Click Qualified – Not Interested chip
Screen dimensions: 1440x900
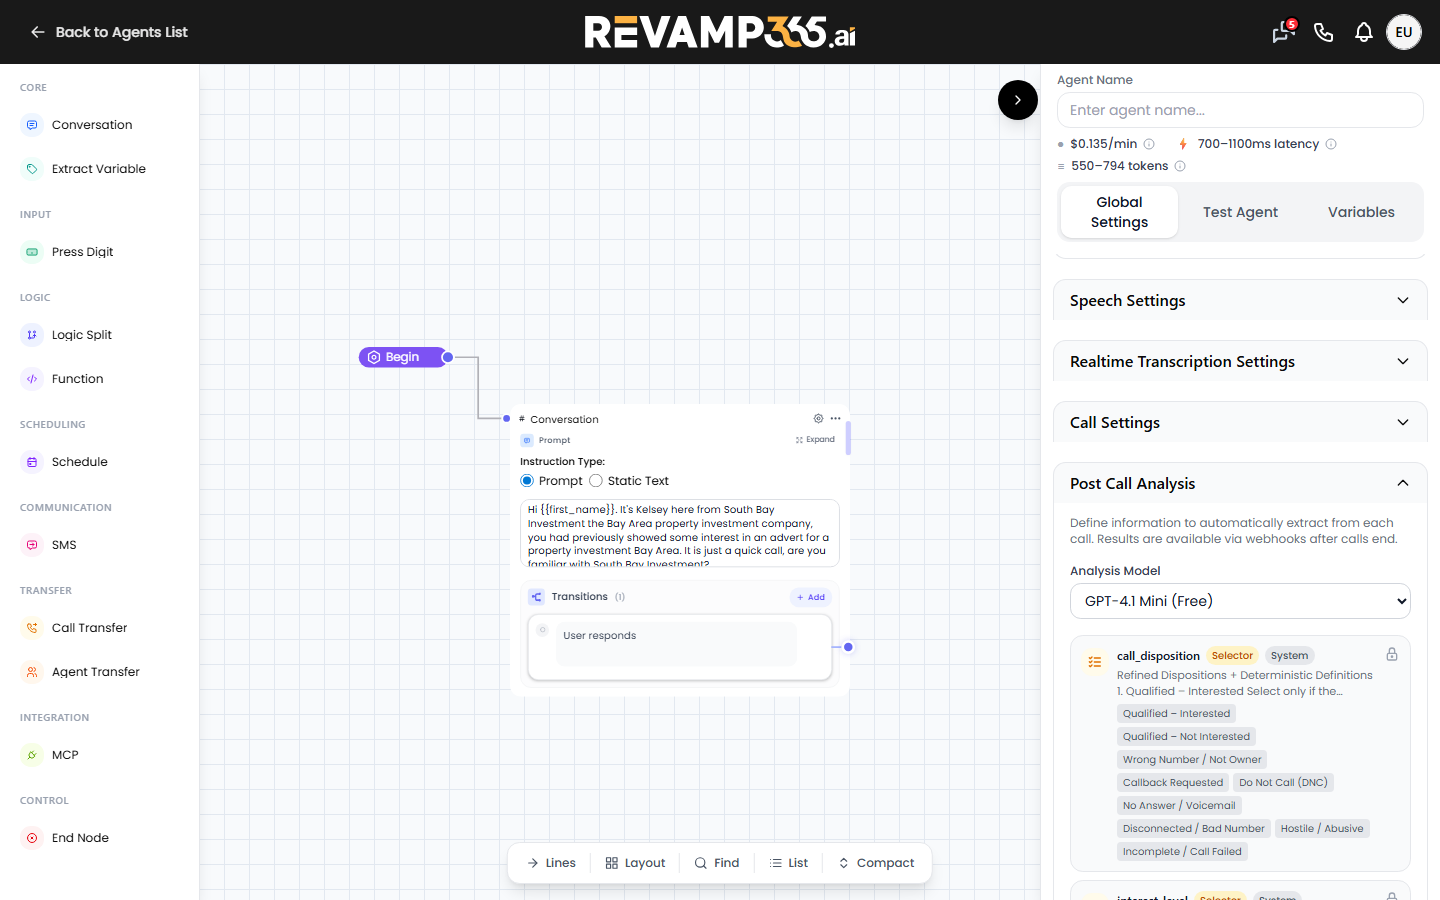pyautogui.click(x=1186, y=737)
